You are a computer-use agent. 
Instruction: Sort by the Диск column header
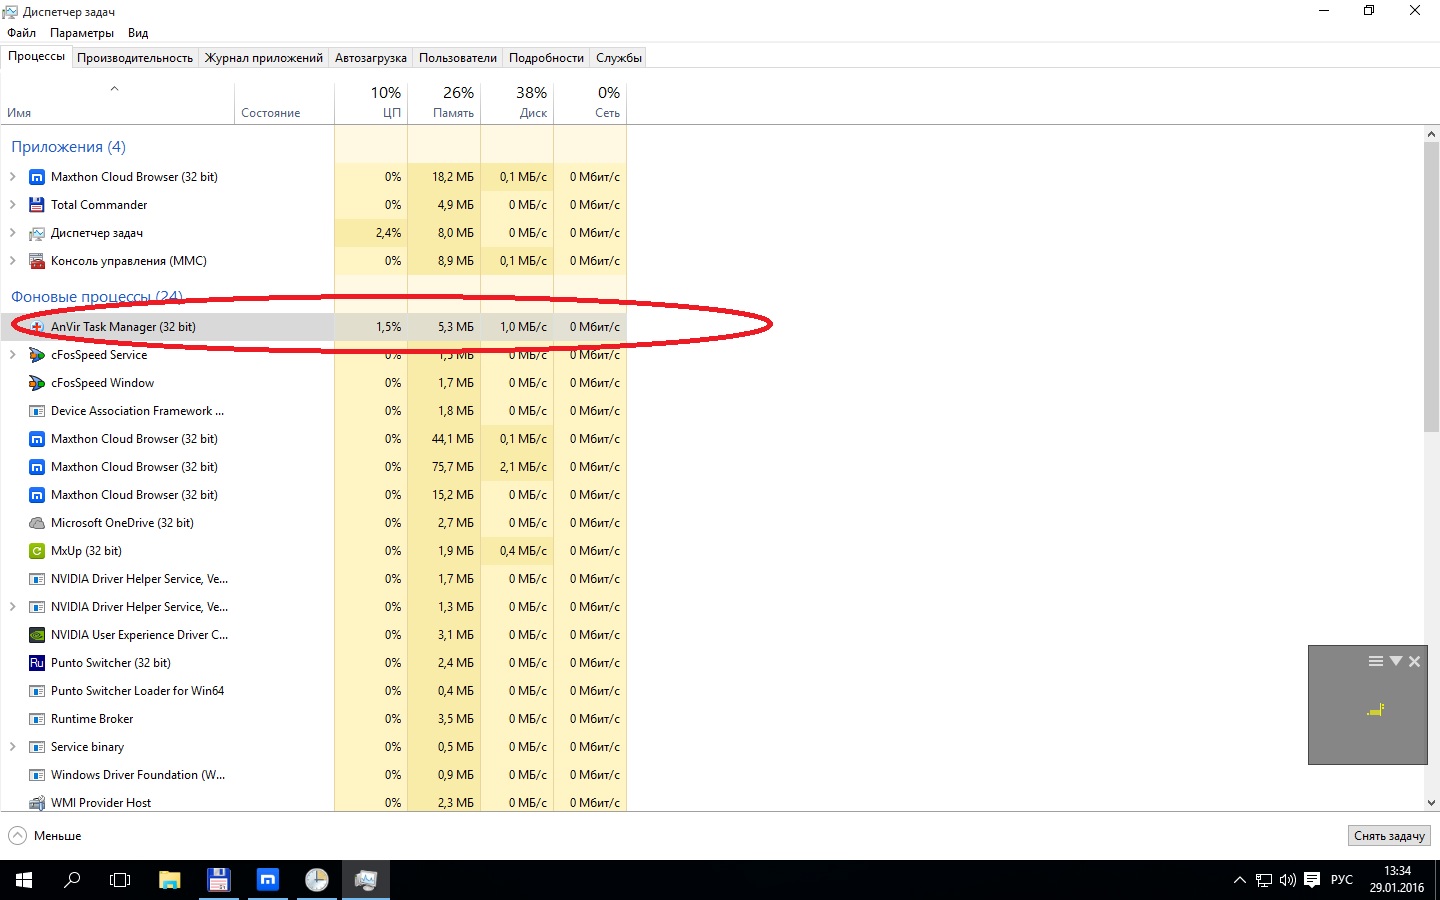[x=517, y=102]
